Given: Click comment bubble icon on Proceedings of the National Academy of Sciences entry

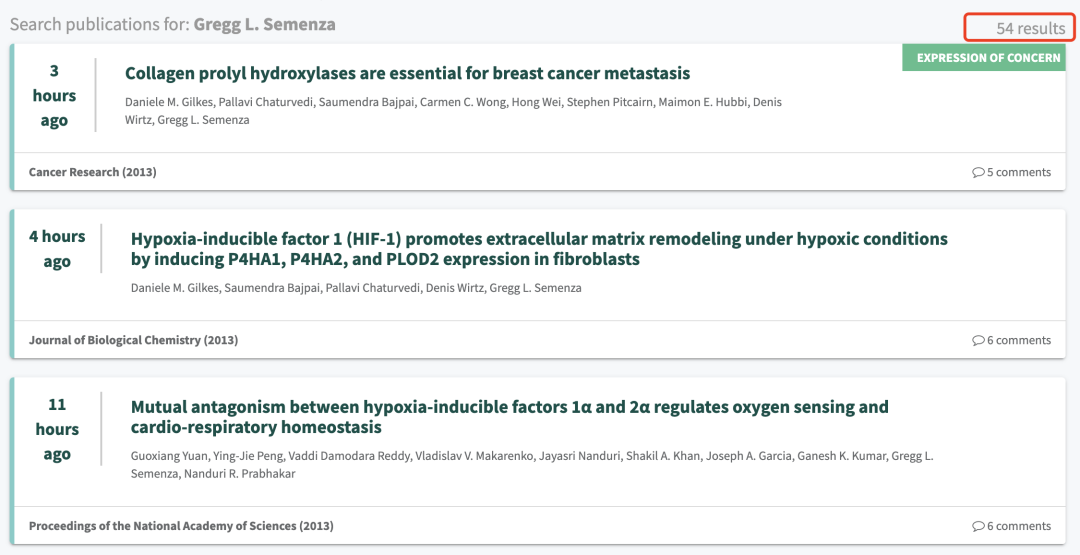Looking at the screenshot, I should [978, 526].
